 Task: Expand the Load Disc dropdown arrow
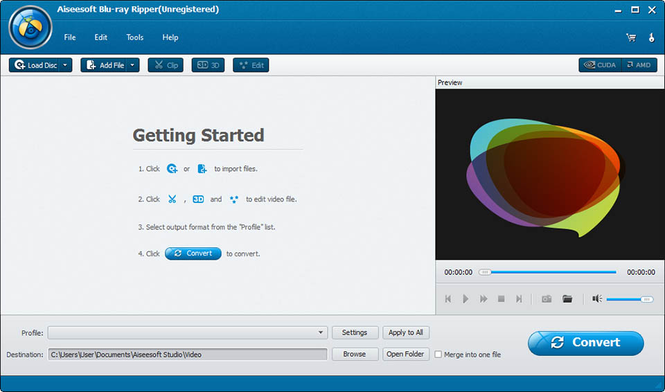click(65, 65)
